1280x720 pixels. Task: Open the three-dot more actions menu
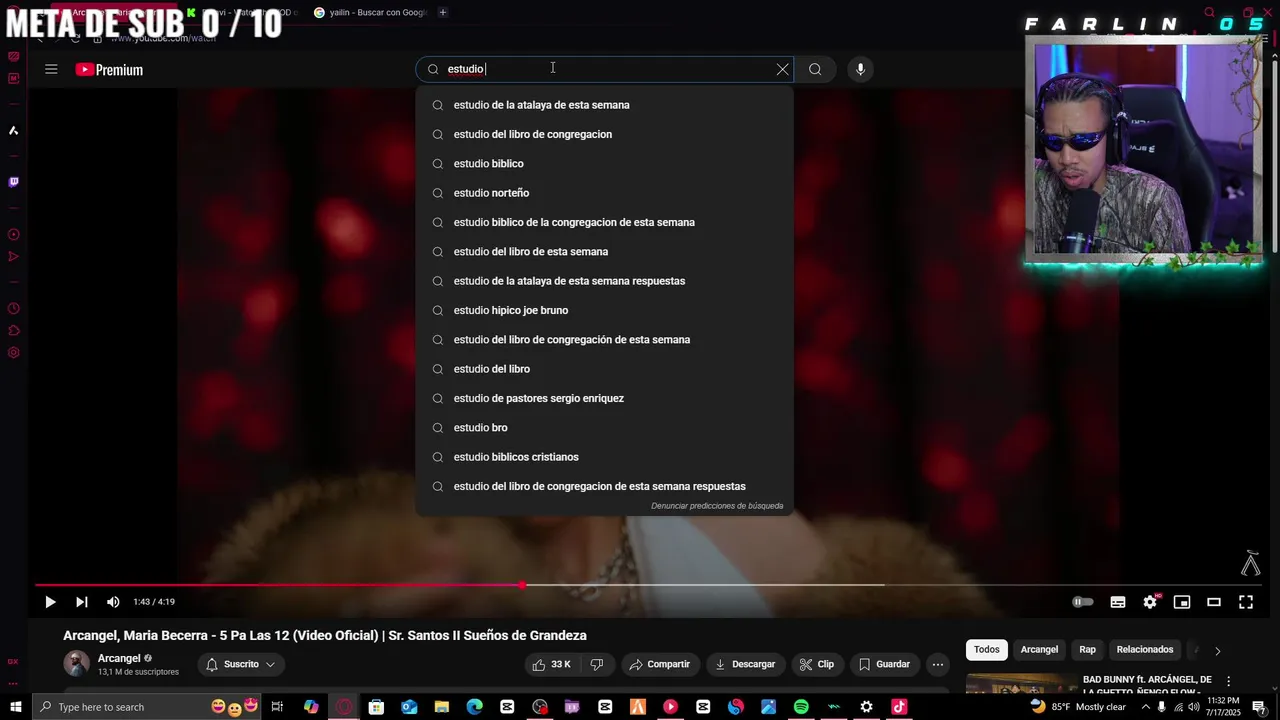(x=938, y=664)
